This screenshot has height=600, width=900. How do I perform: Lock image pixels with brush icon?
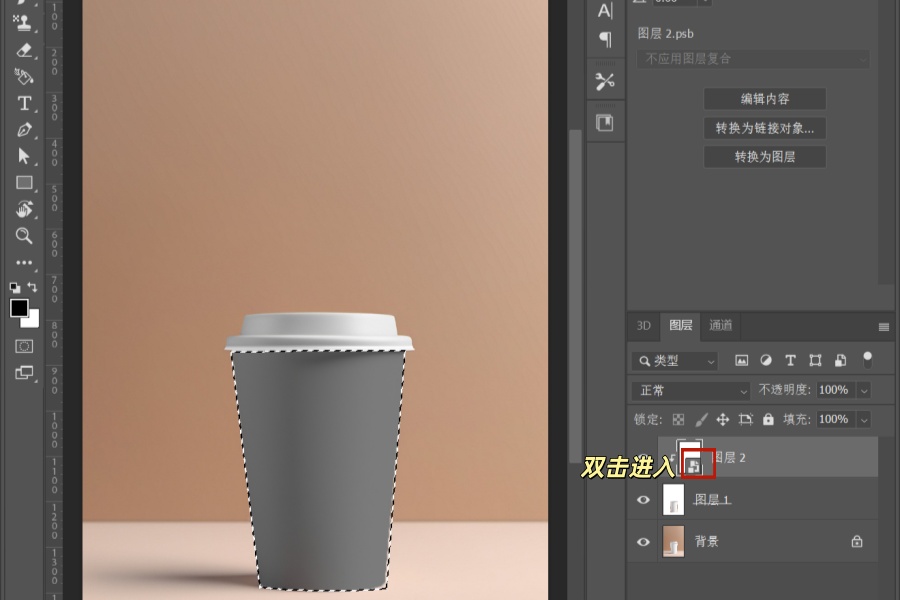[x=701, y=420]
